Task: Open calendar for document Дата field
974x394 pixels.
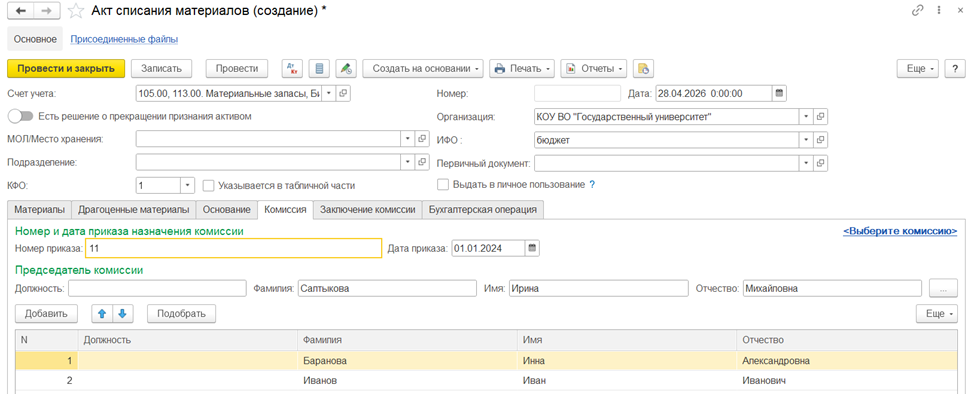Action: [x=779, y=93]
